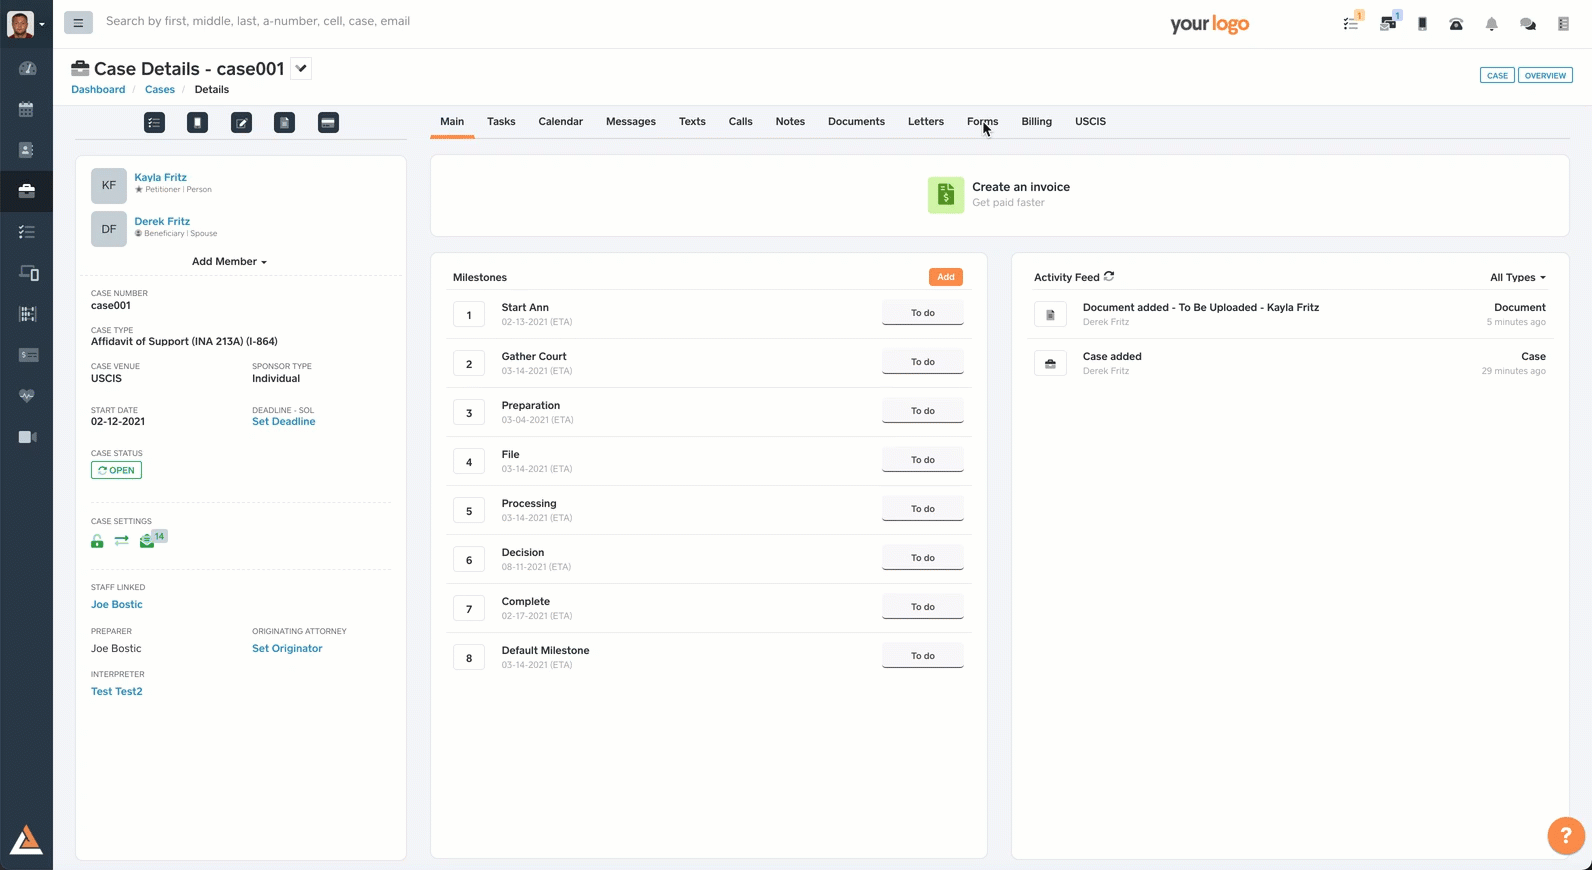This screenshot has width=1592, height=870.
Task: Click the edit pencil icon in case toolbar
Action: 241,123
